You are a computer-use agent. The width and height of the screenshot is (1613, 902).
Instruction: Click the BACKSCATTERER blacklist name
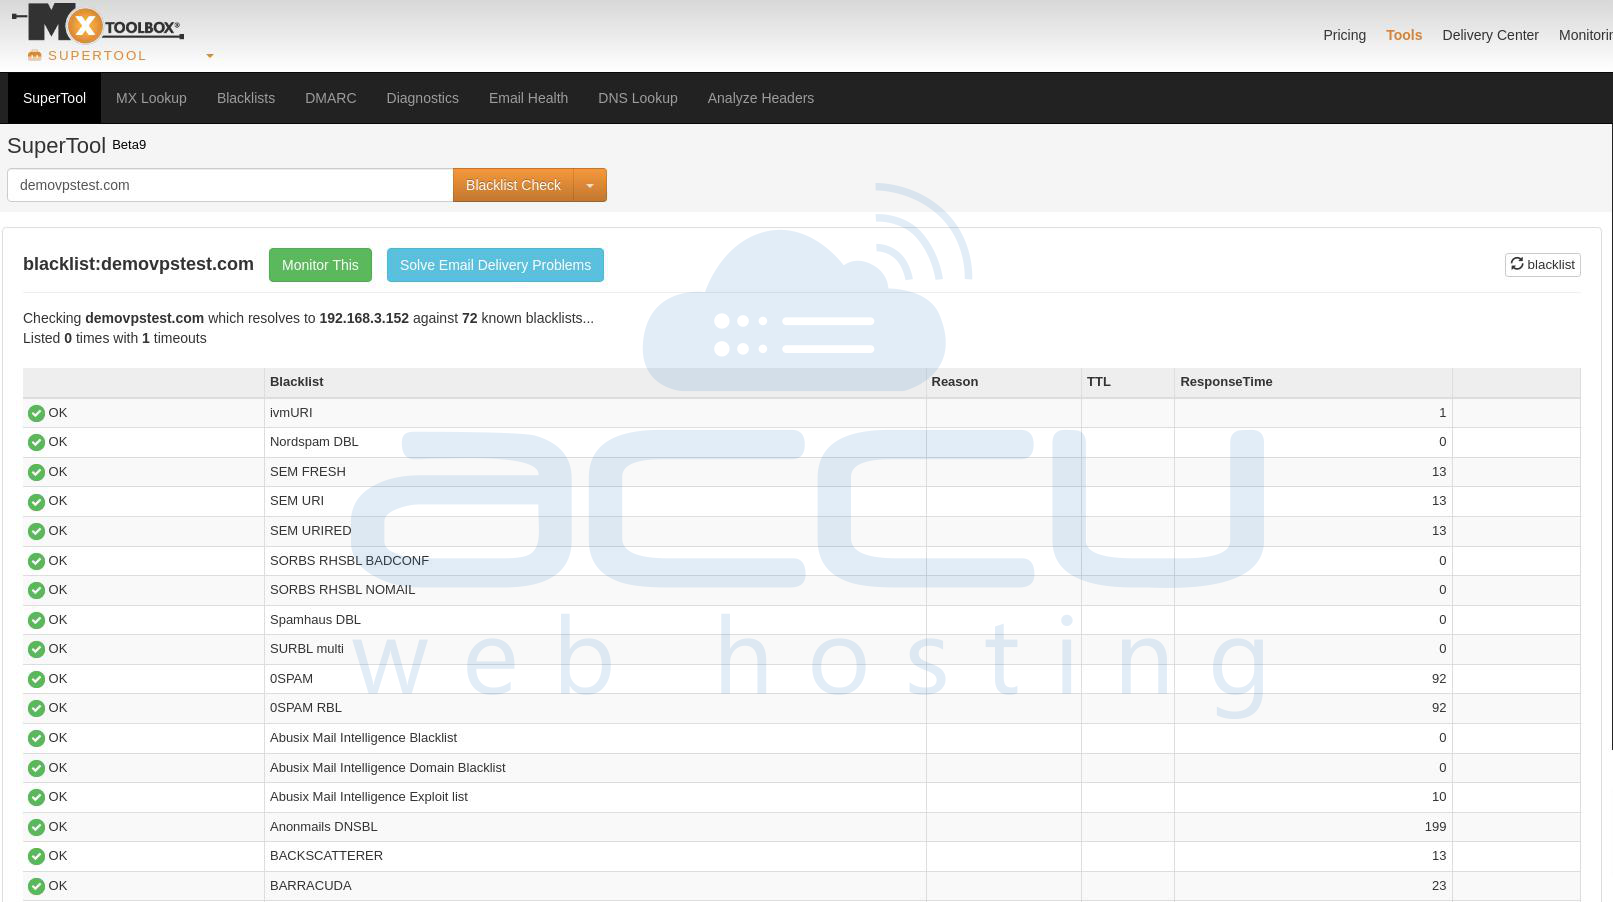click(x=326, y=855)
